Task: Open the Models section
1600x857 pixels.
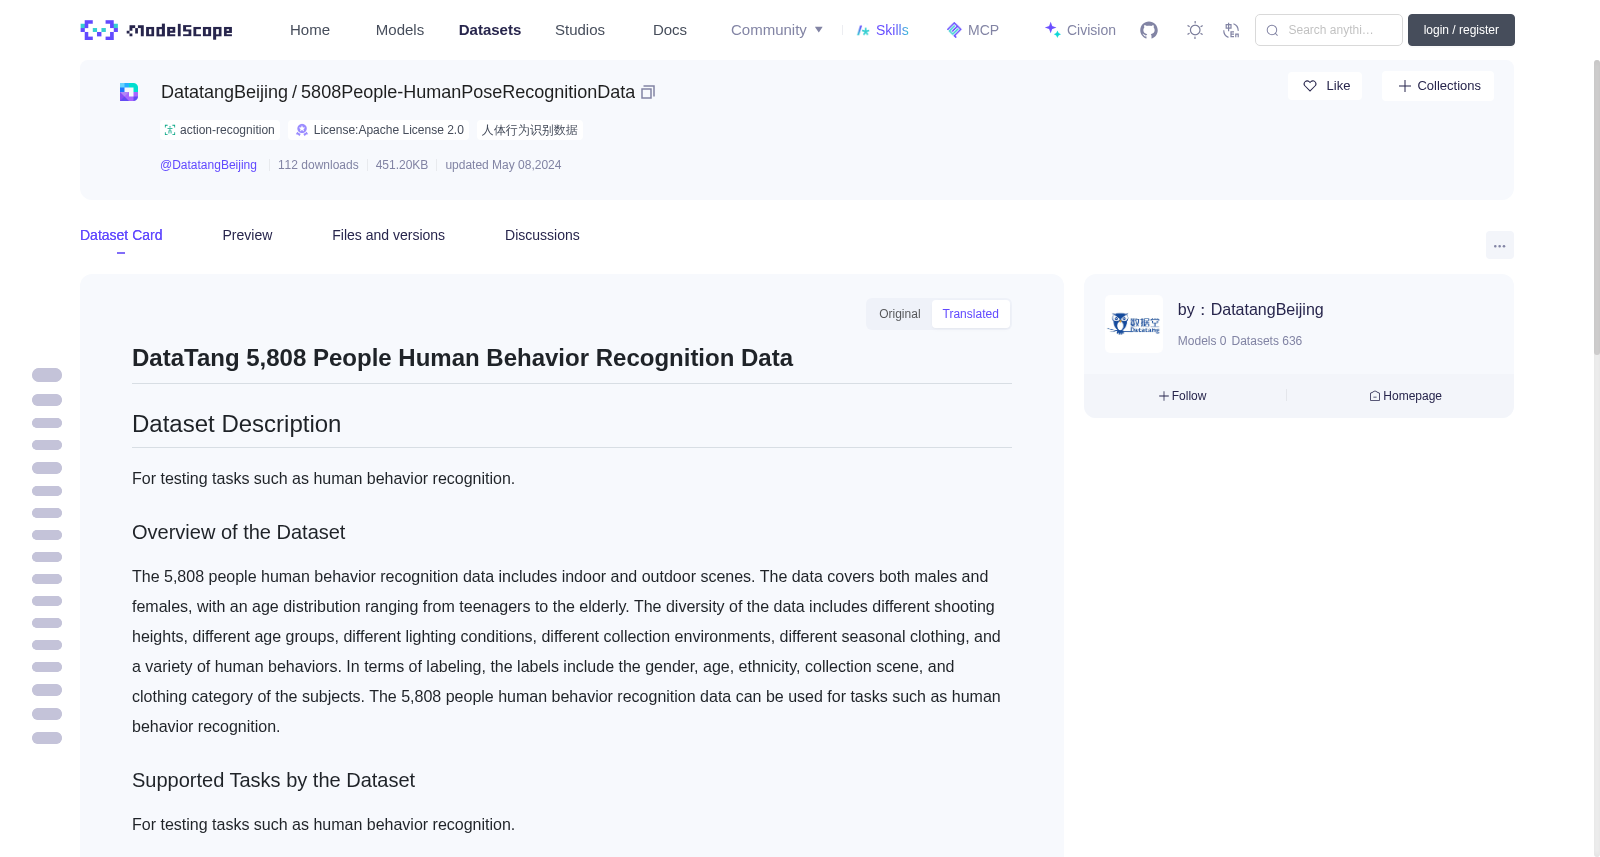Action: point(400,30)
